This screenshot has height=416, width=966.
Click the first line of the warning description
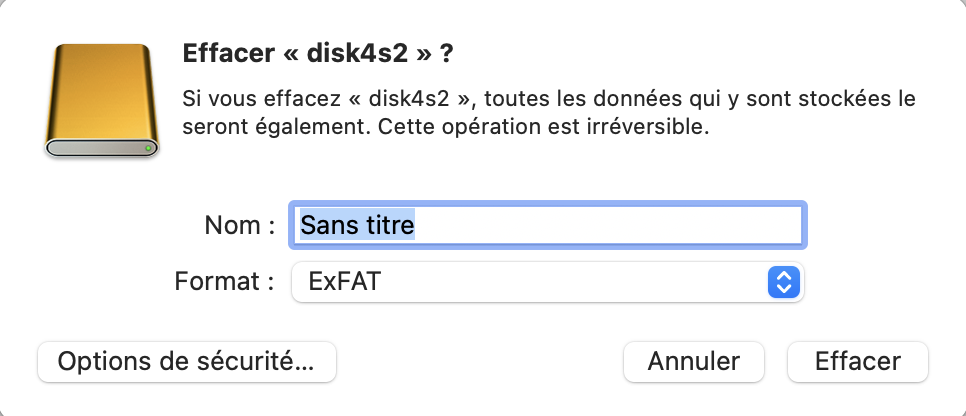549,100
